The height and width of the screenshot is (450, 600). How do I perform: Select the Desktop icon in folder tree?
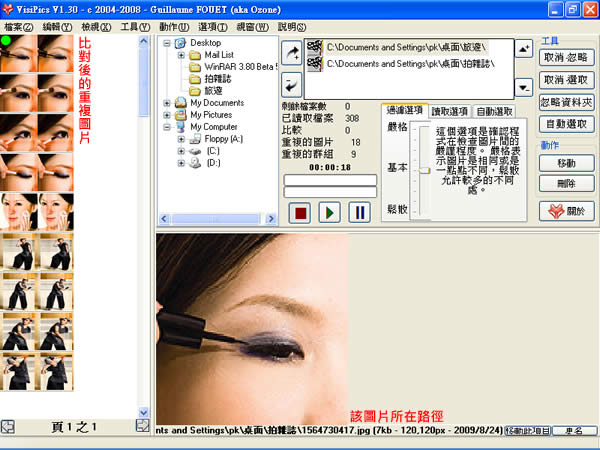coord(180,43)
